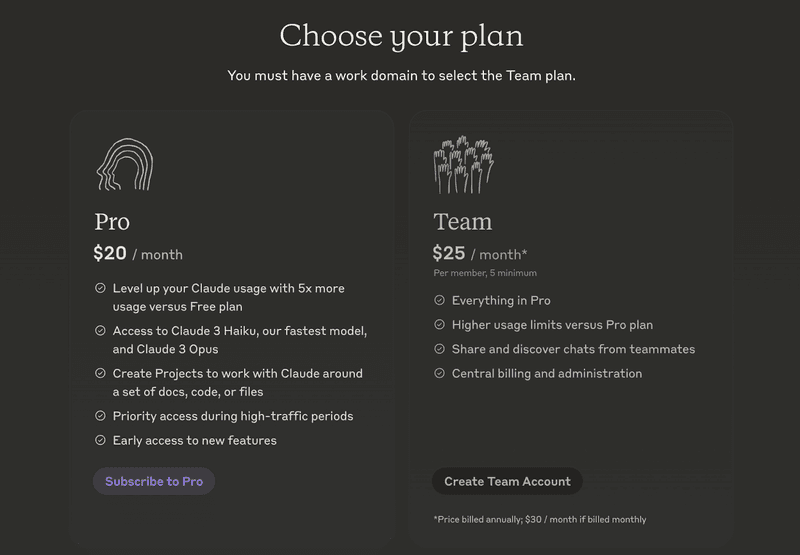Image resolution: width=800 pixels, height=555 pixels.
Task: Click the annual billing price footnote
Action: tap(539, 520)
